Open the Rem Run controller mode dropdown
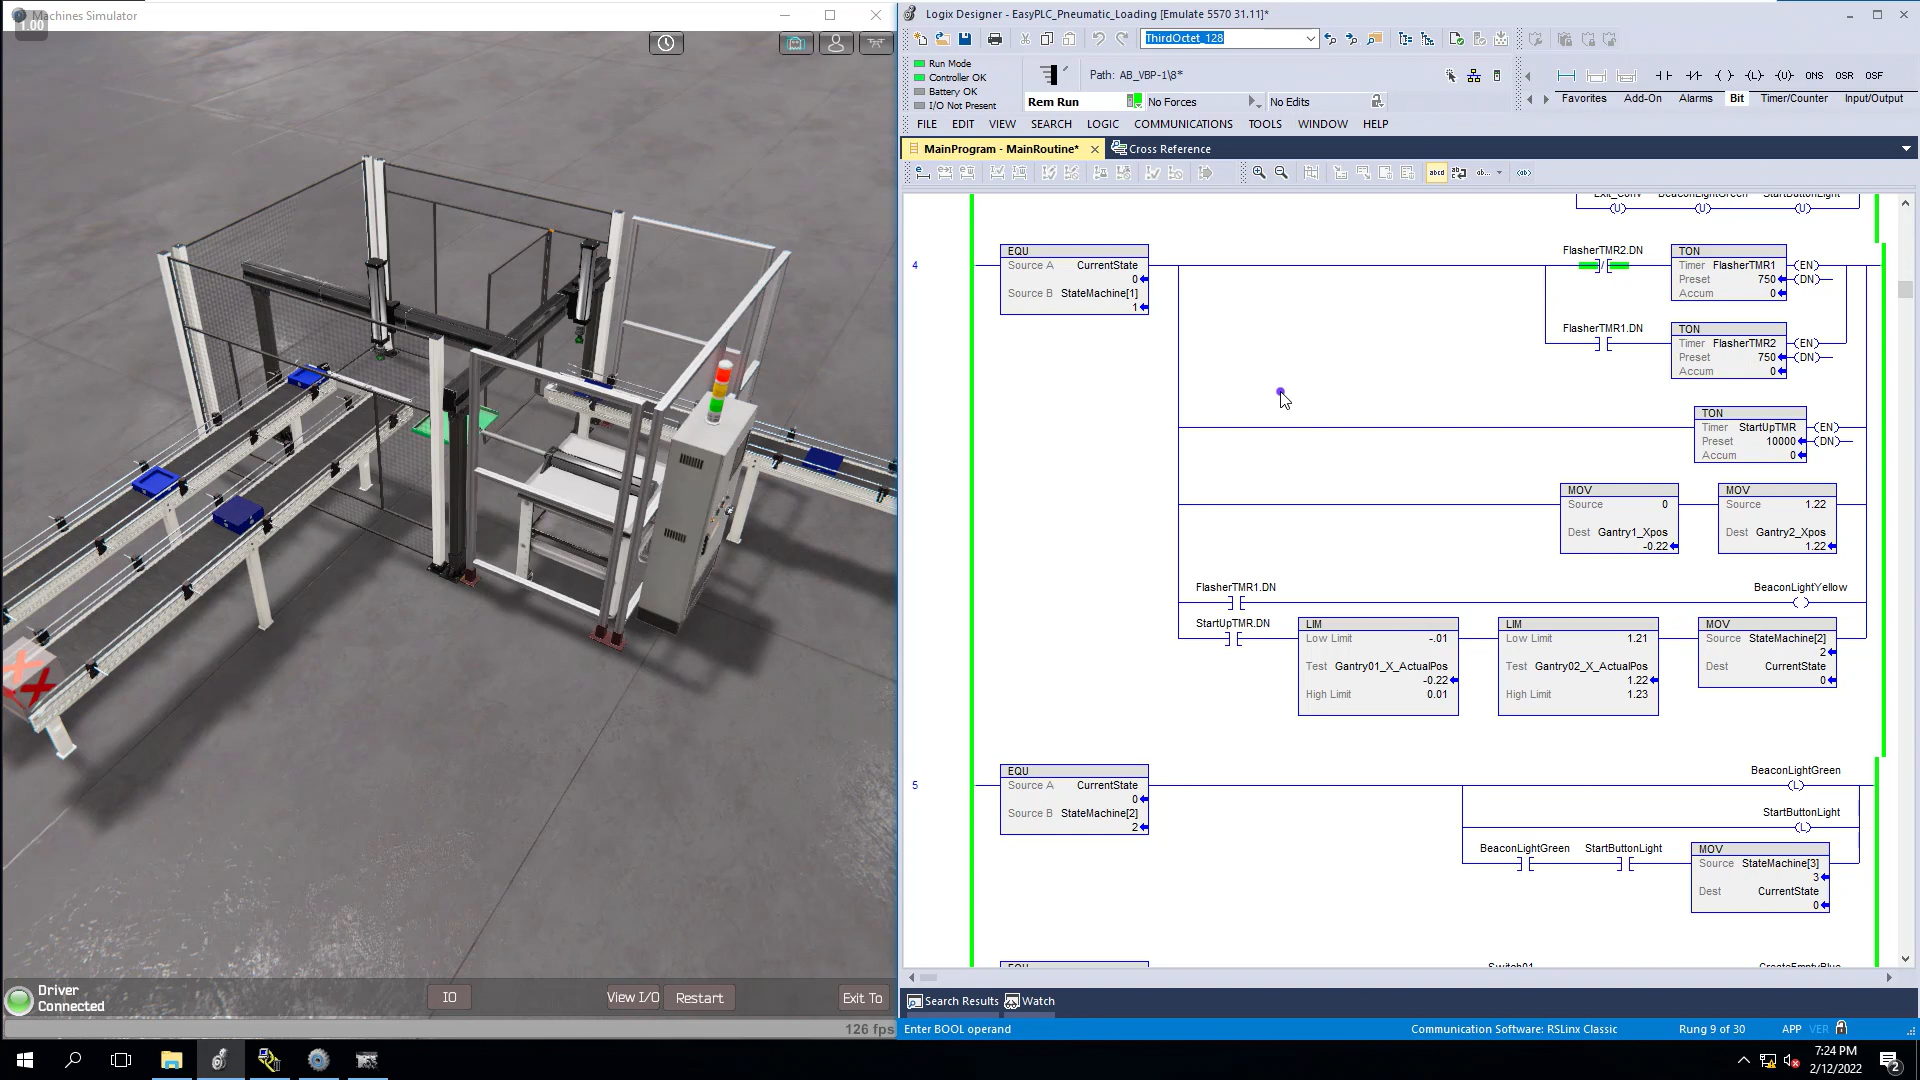This screenshot has height=1080, width=1920. (x=1134, y=102)
